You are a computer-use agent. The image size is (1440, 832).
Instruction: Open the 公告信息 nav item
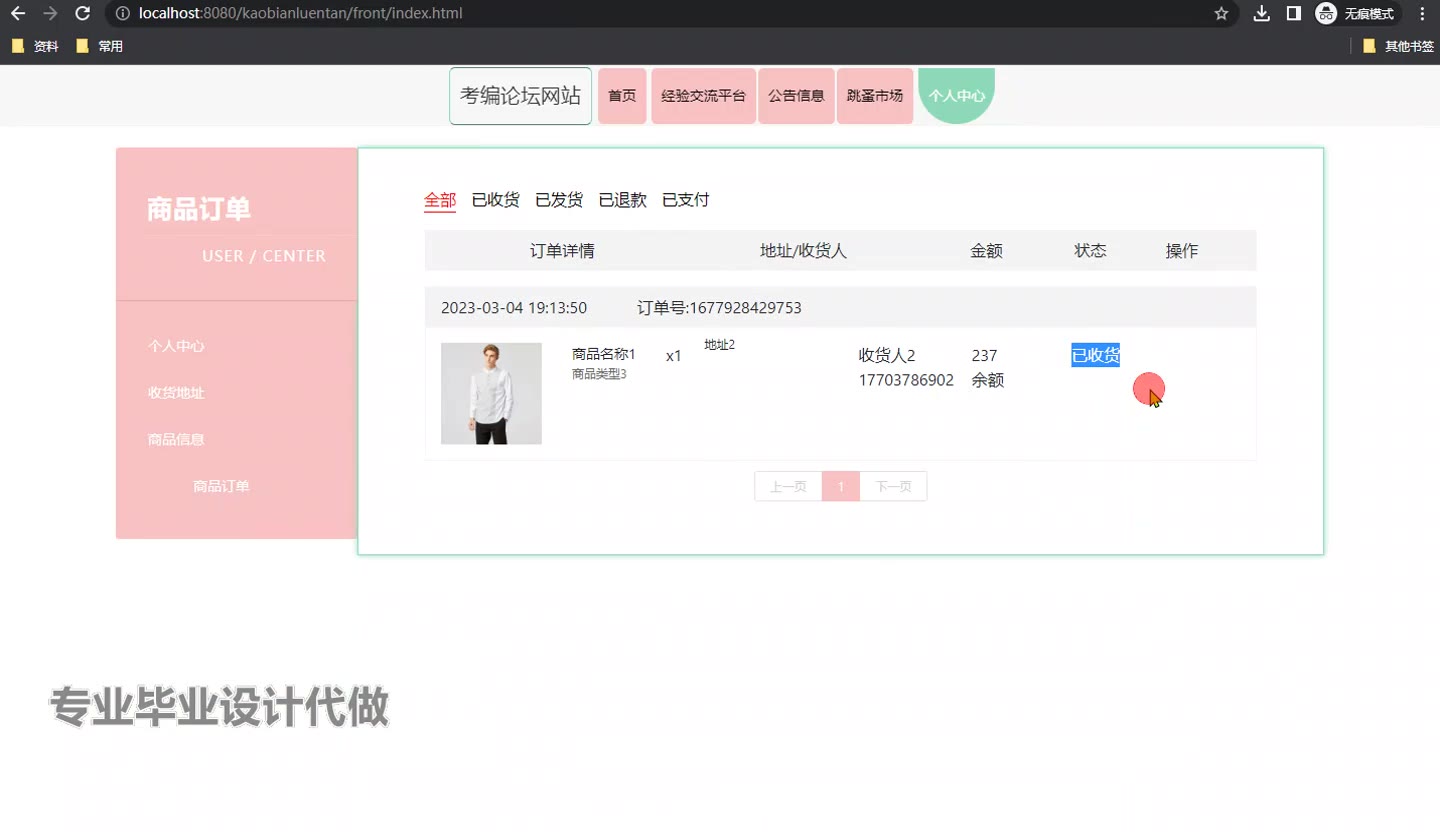pos(796,96)
